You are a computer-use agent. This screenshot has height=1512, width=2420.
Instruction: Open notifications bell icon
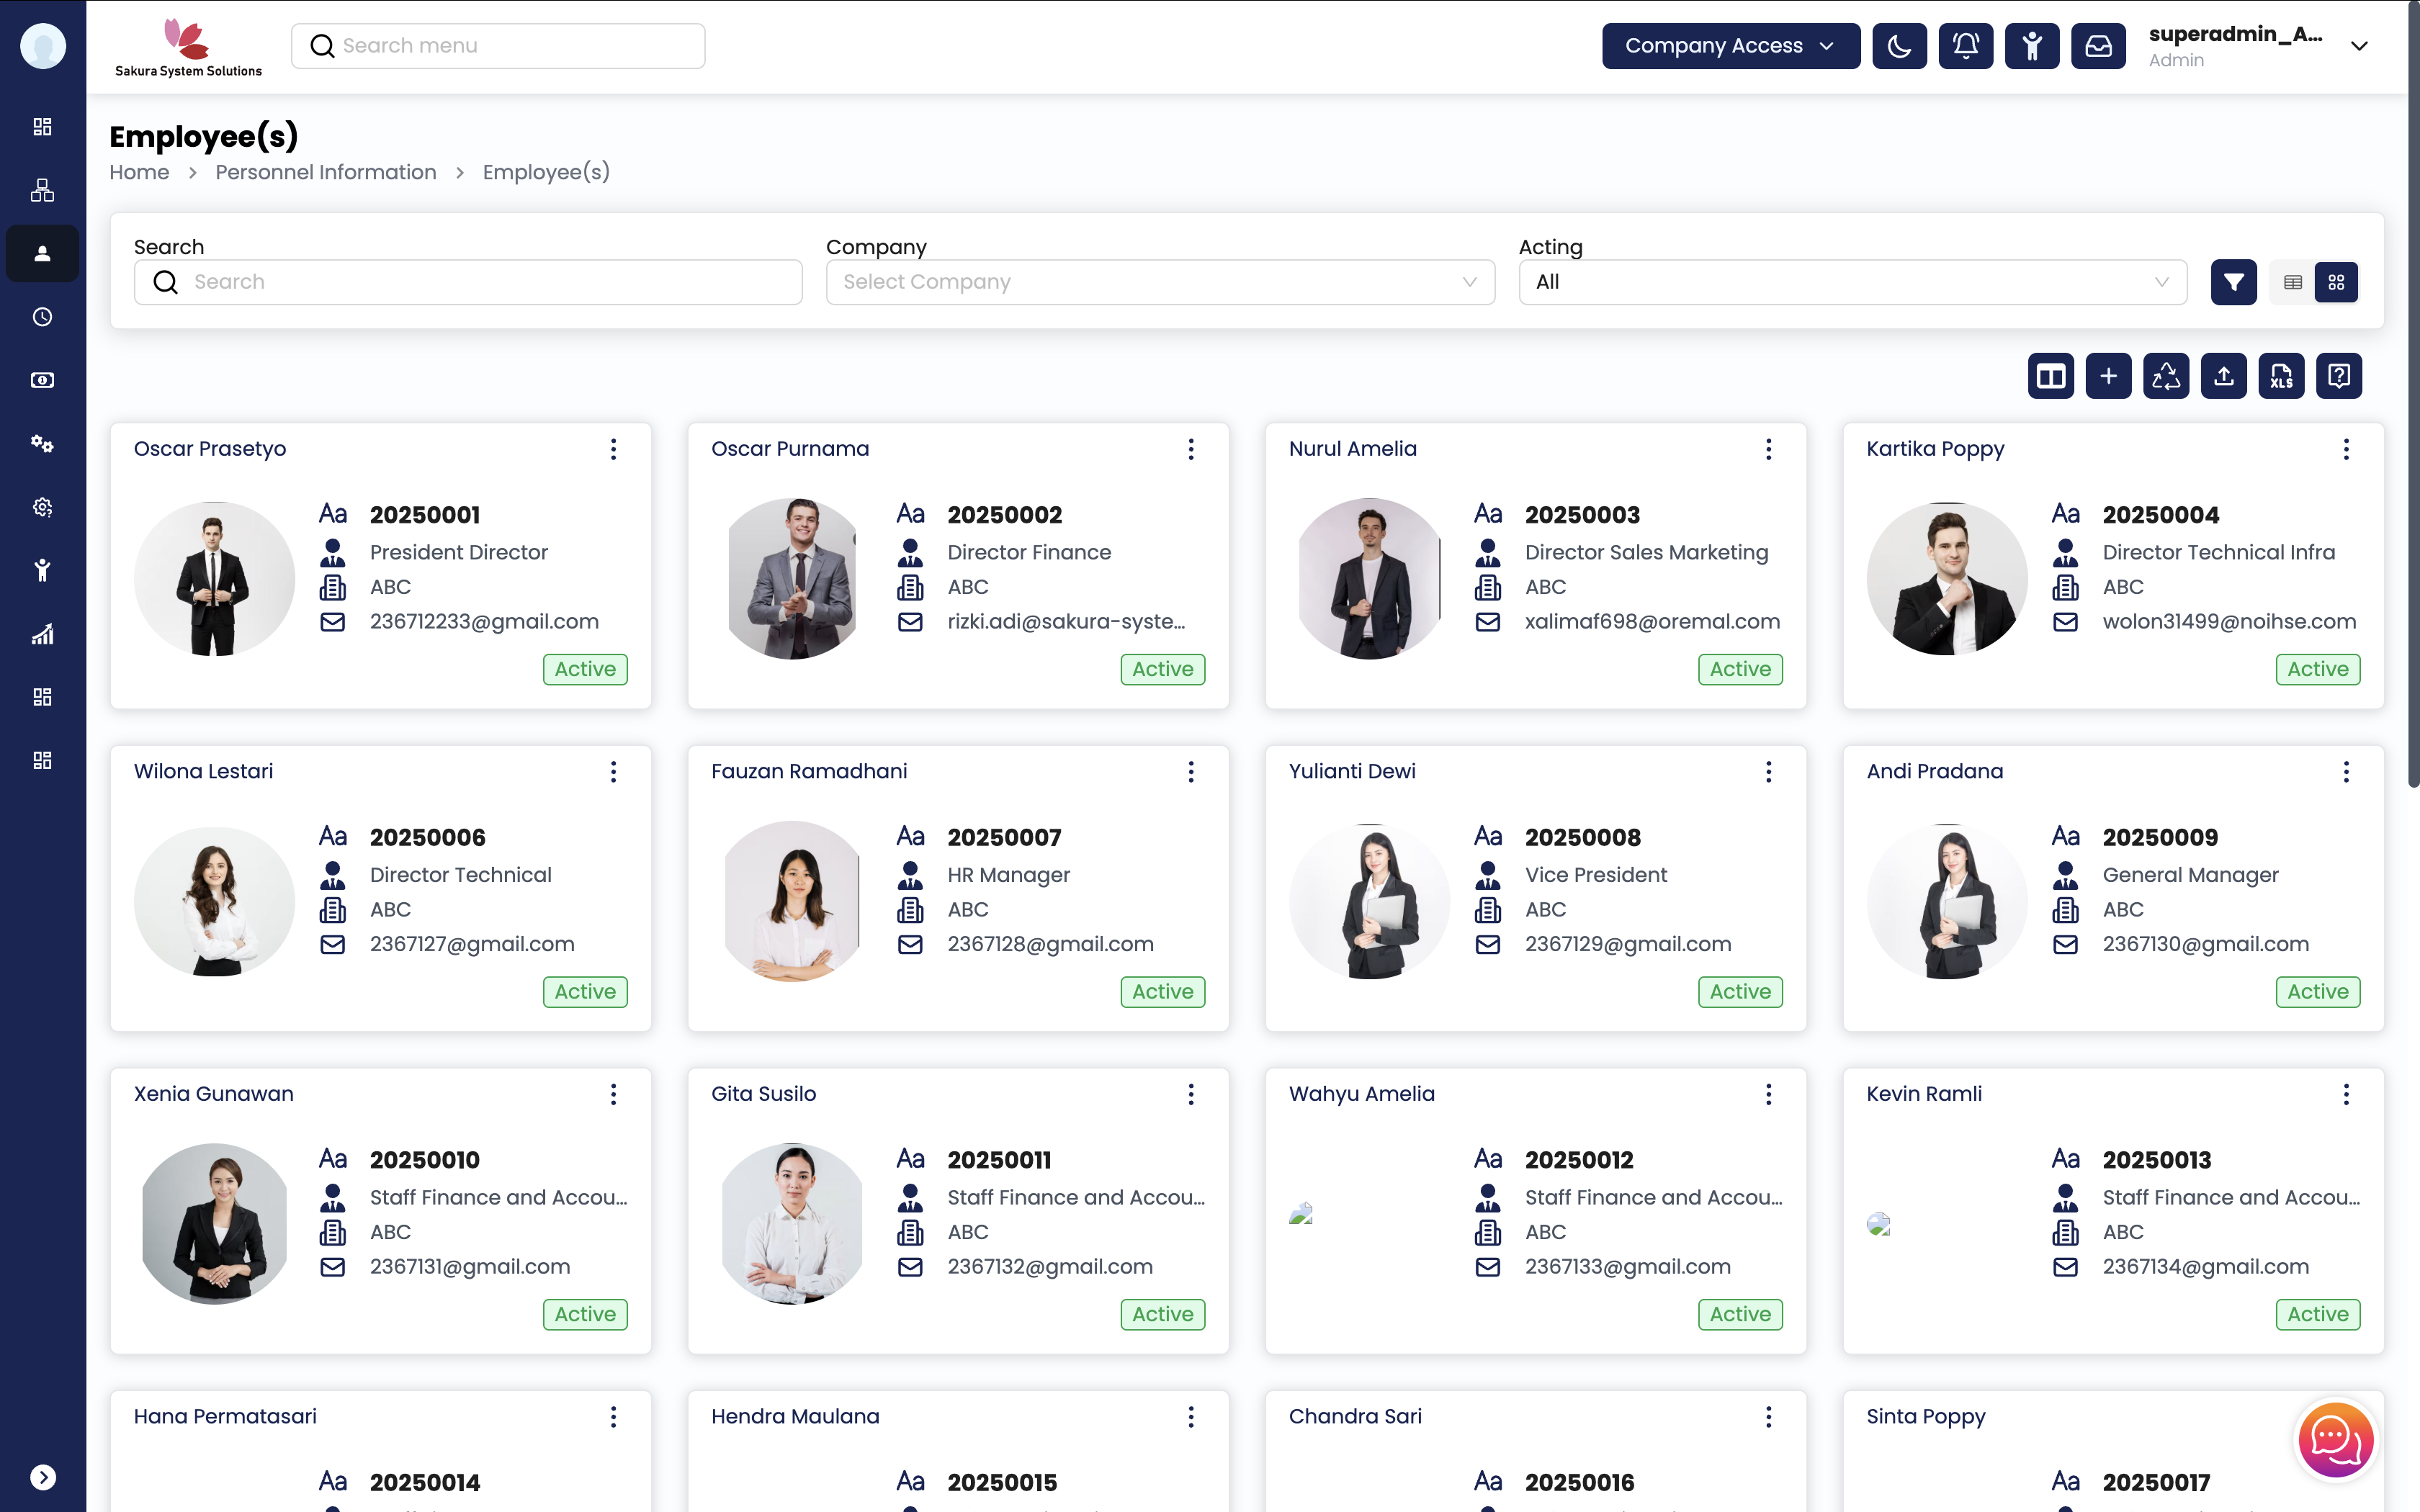pos(1965,46)
